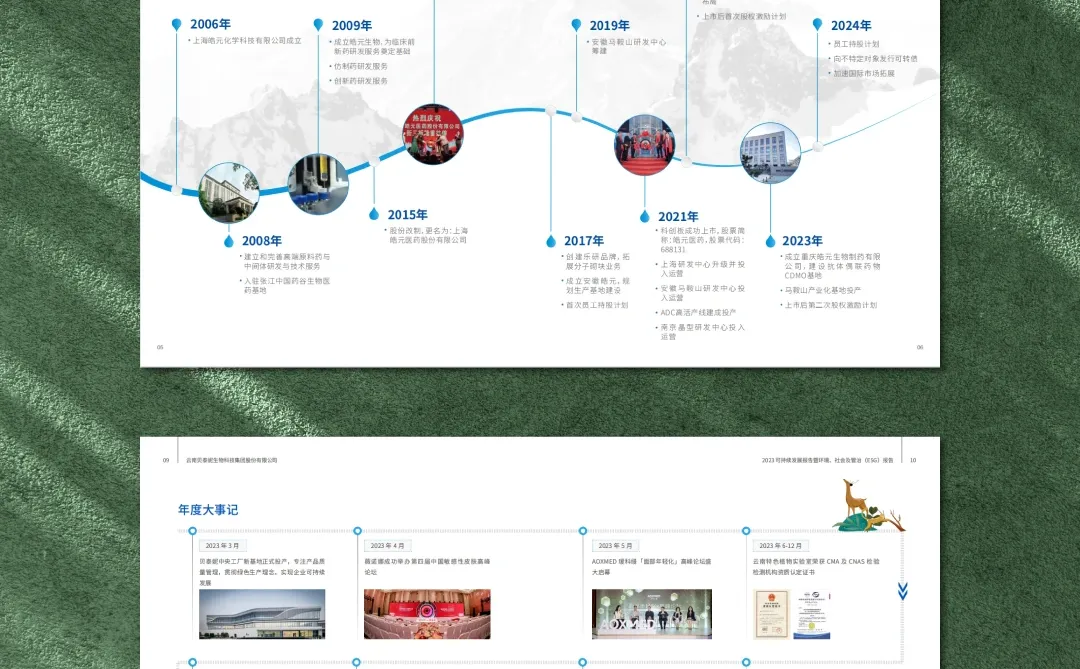This screenshot has height=669, width=1080.
Task: Expand the diamond node above the 2023 年 4 月 card
Action: tap(355, 531)
